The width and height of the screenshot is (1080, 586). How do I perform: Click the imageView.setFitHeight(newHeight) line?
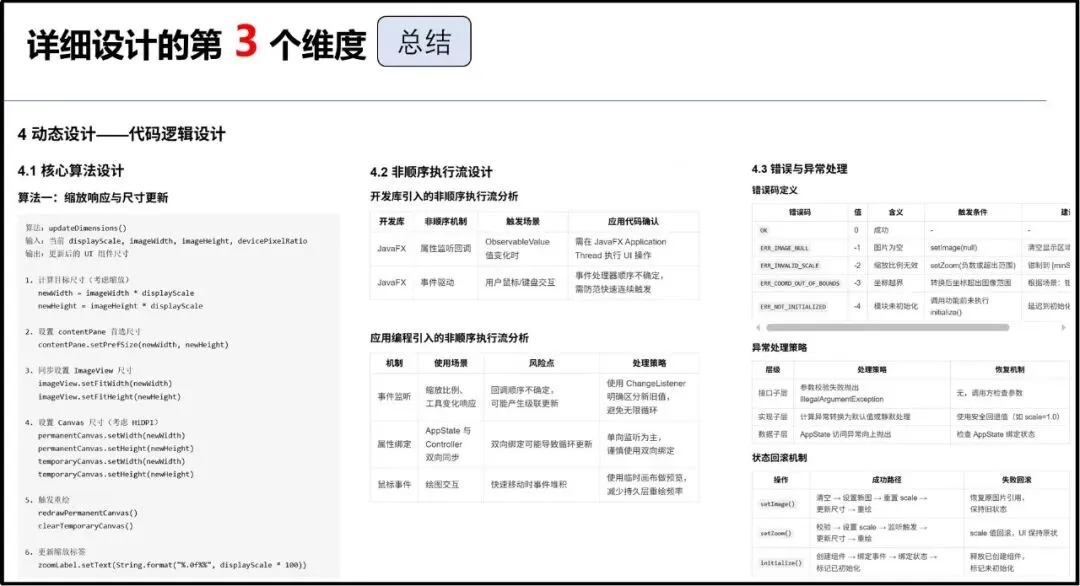109,397
